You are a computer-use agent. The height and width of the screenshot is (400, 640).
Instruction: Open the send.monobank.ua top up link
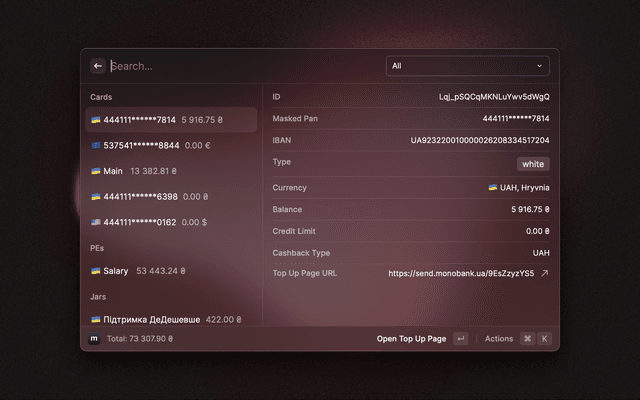click(x=461, y=273)
